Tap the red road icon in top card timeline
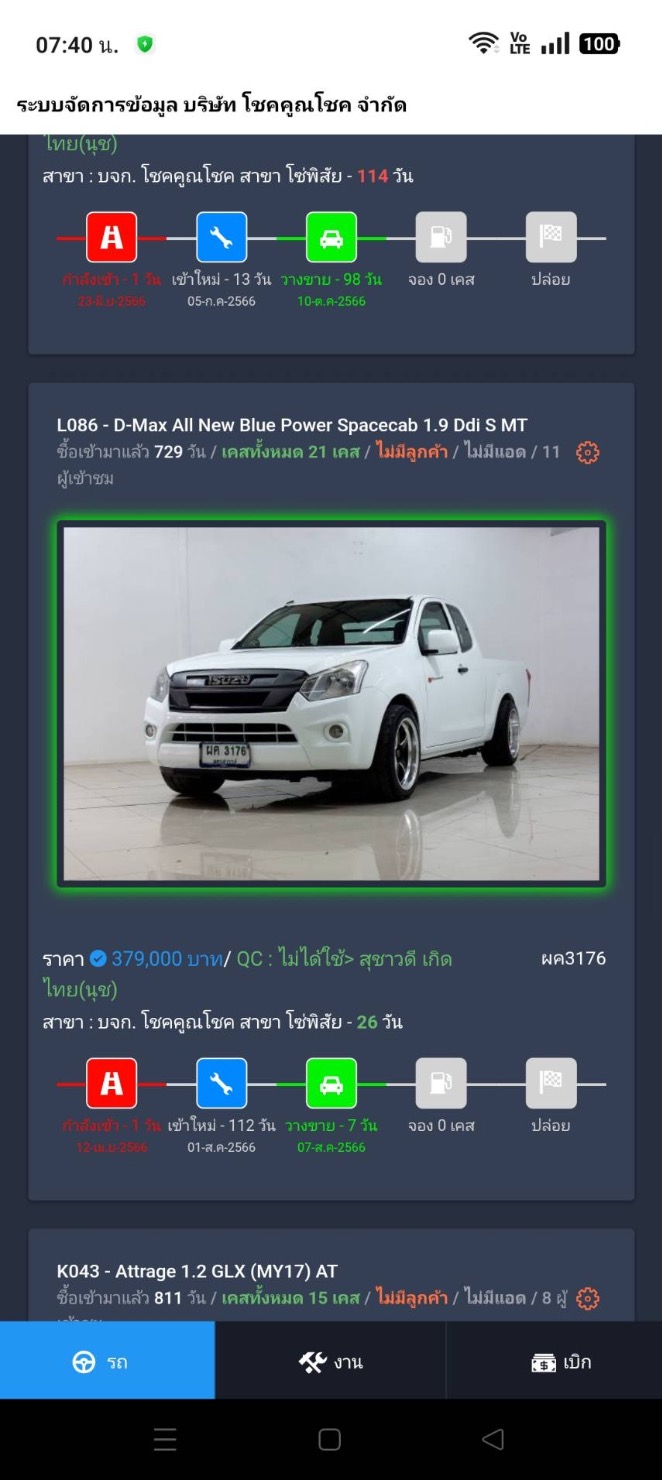 (111, 237)
